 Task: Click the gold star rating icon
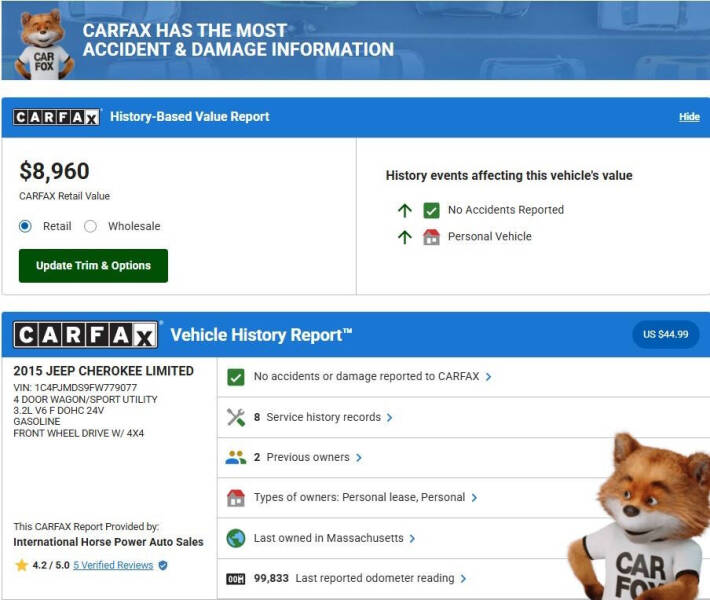point(21,565)
